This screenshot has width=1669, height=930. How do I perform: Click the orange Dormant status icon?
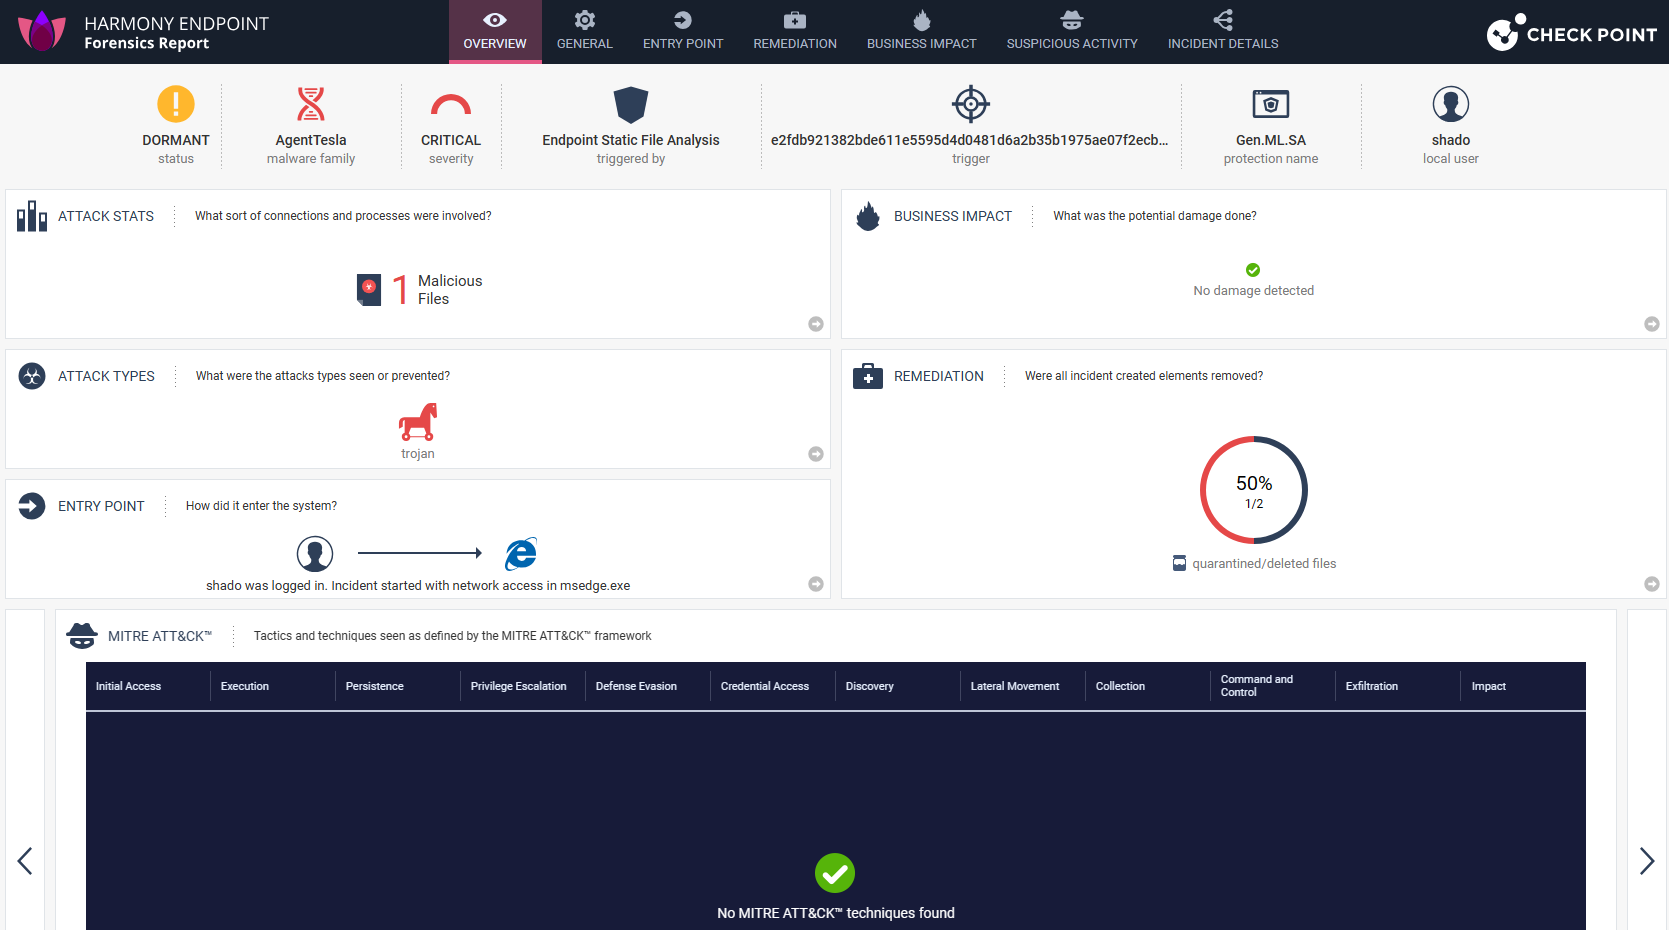coord(176,104)
